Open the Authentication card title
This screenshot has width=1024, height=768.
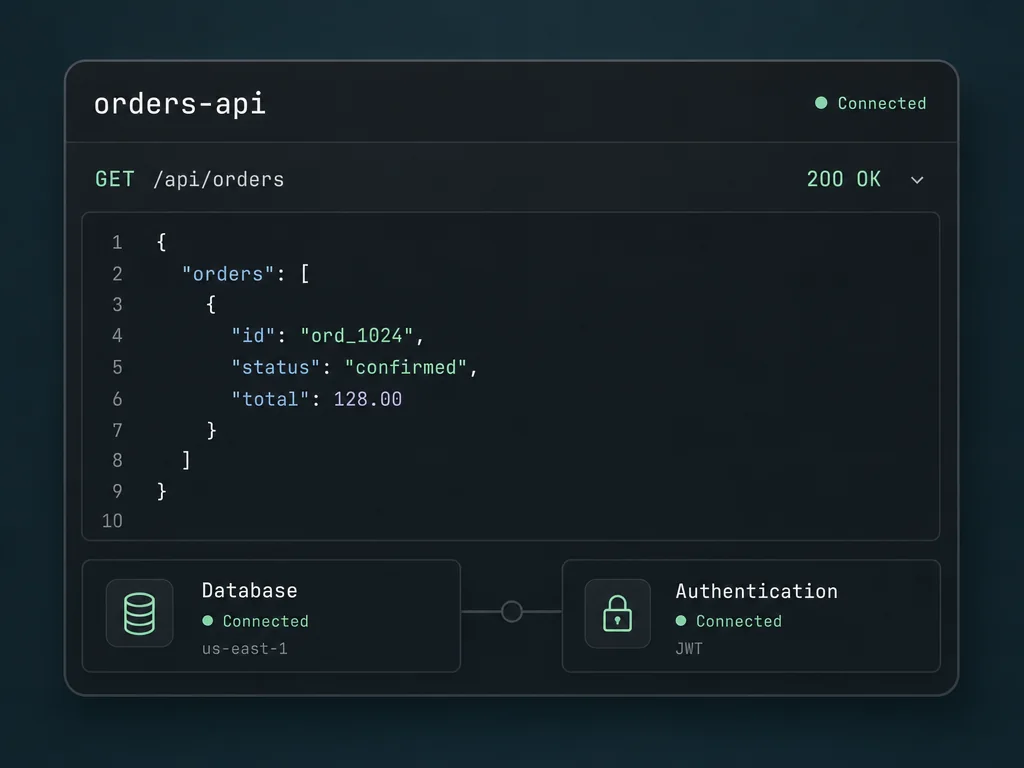pos(756,591)
